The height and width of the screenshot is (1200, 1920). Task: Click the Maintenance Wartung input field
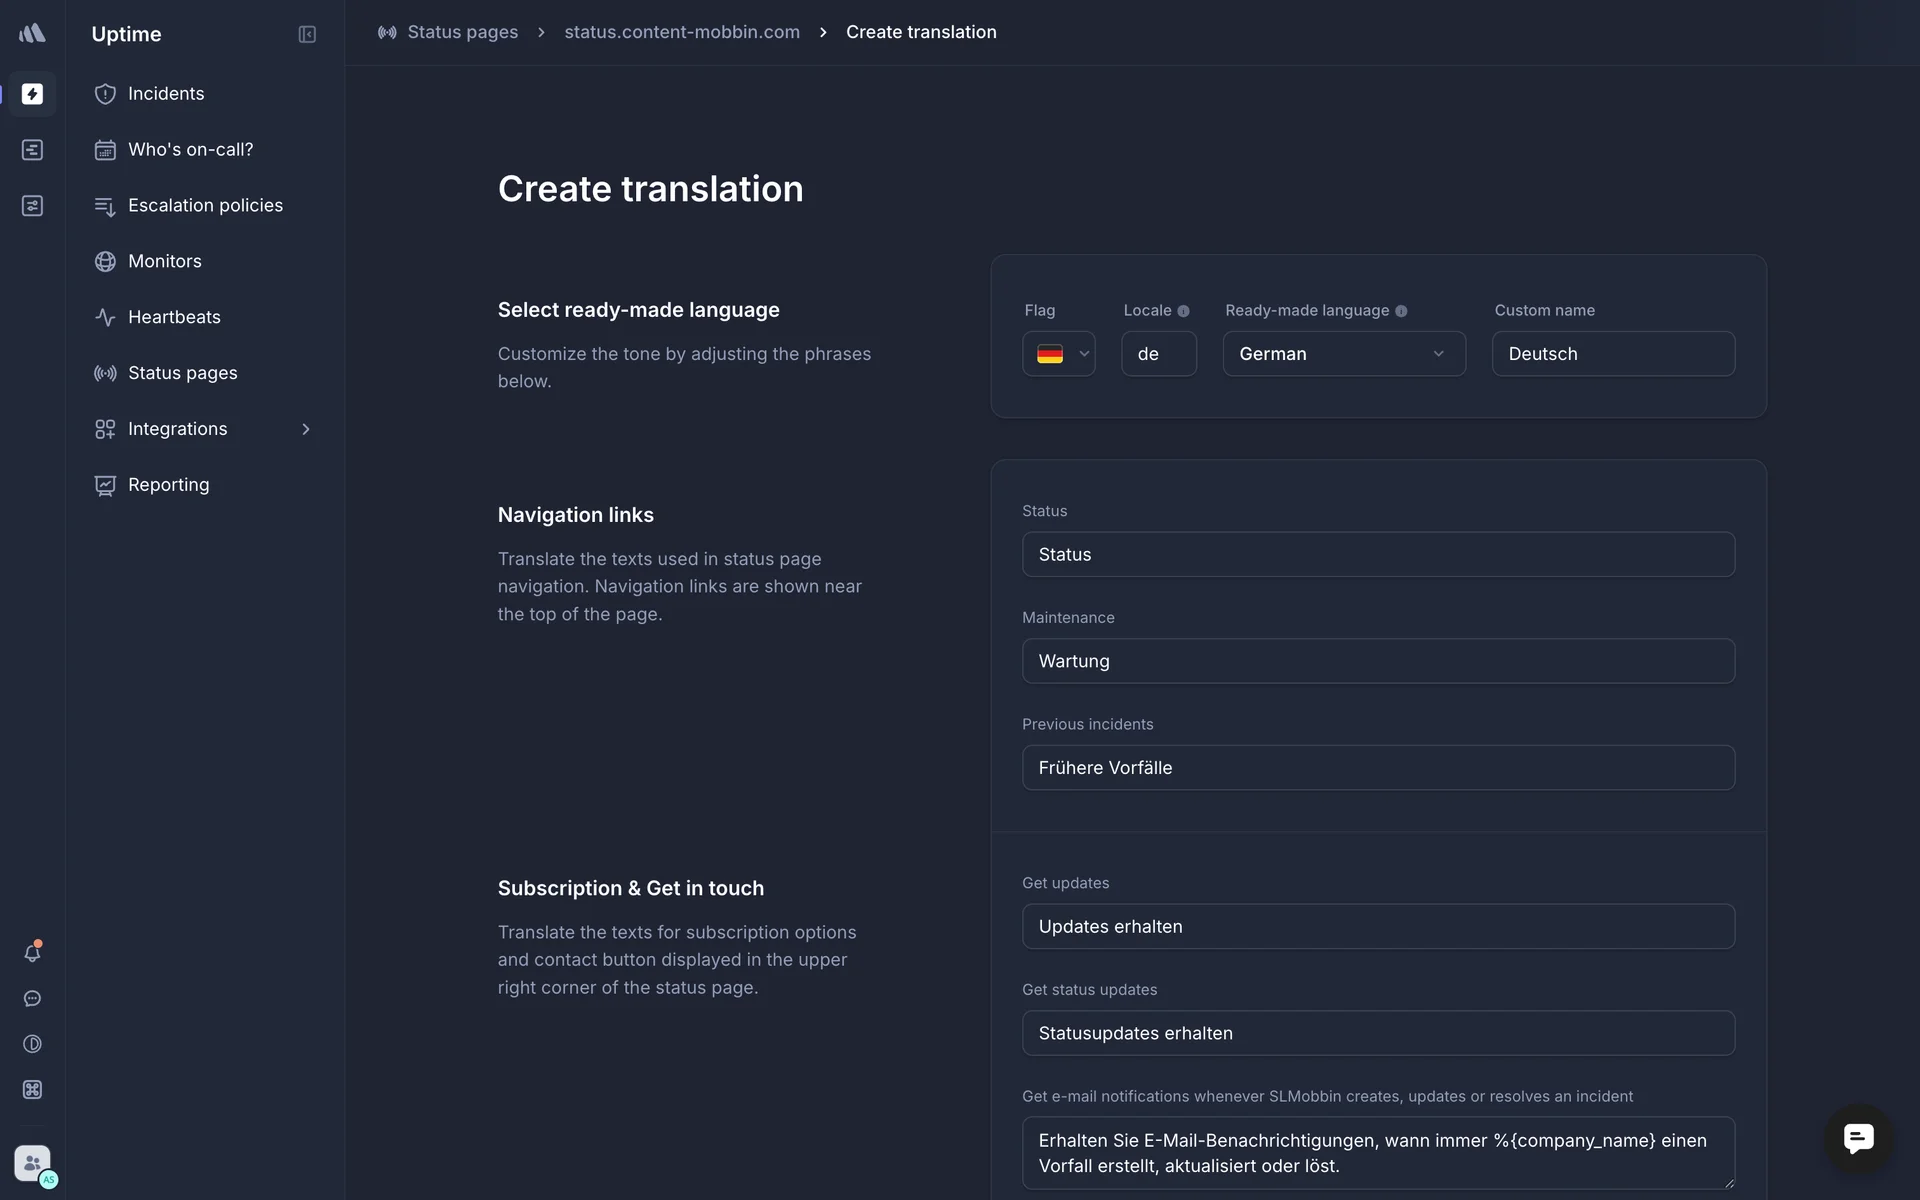pyautogui.click(x=1377, y=661)
